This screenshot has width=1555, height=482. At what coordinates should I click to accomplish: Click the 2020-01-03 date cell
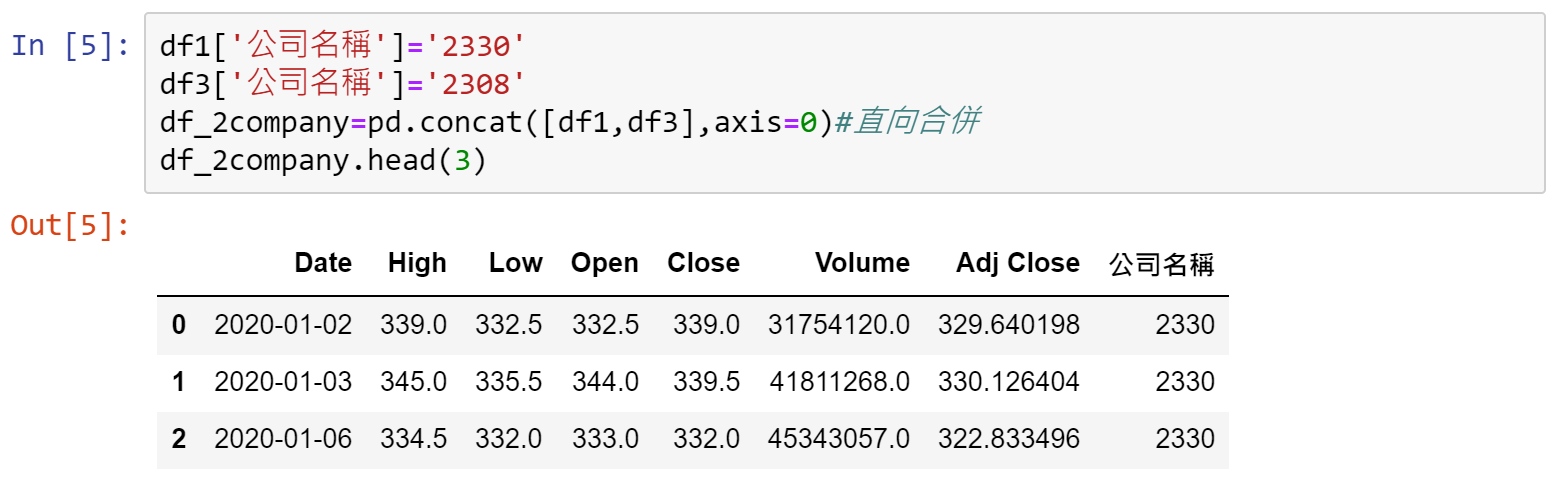(283, 382)
